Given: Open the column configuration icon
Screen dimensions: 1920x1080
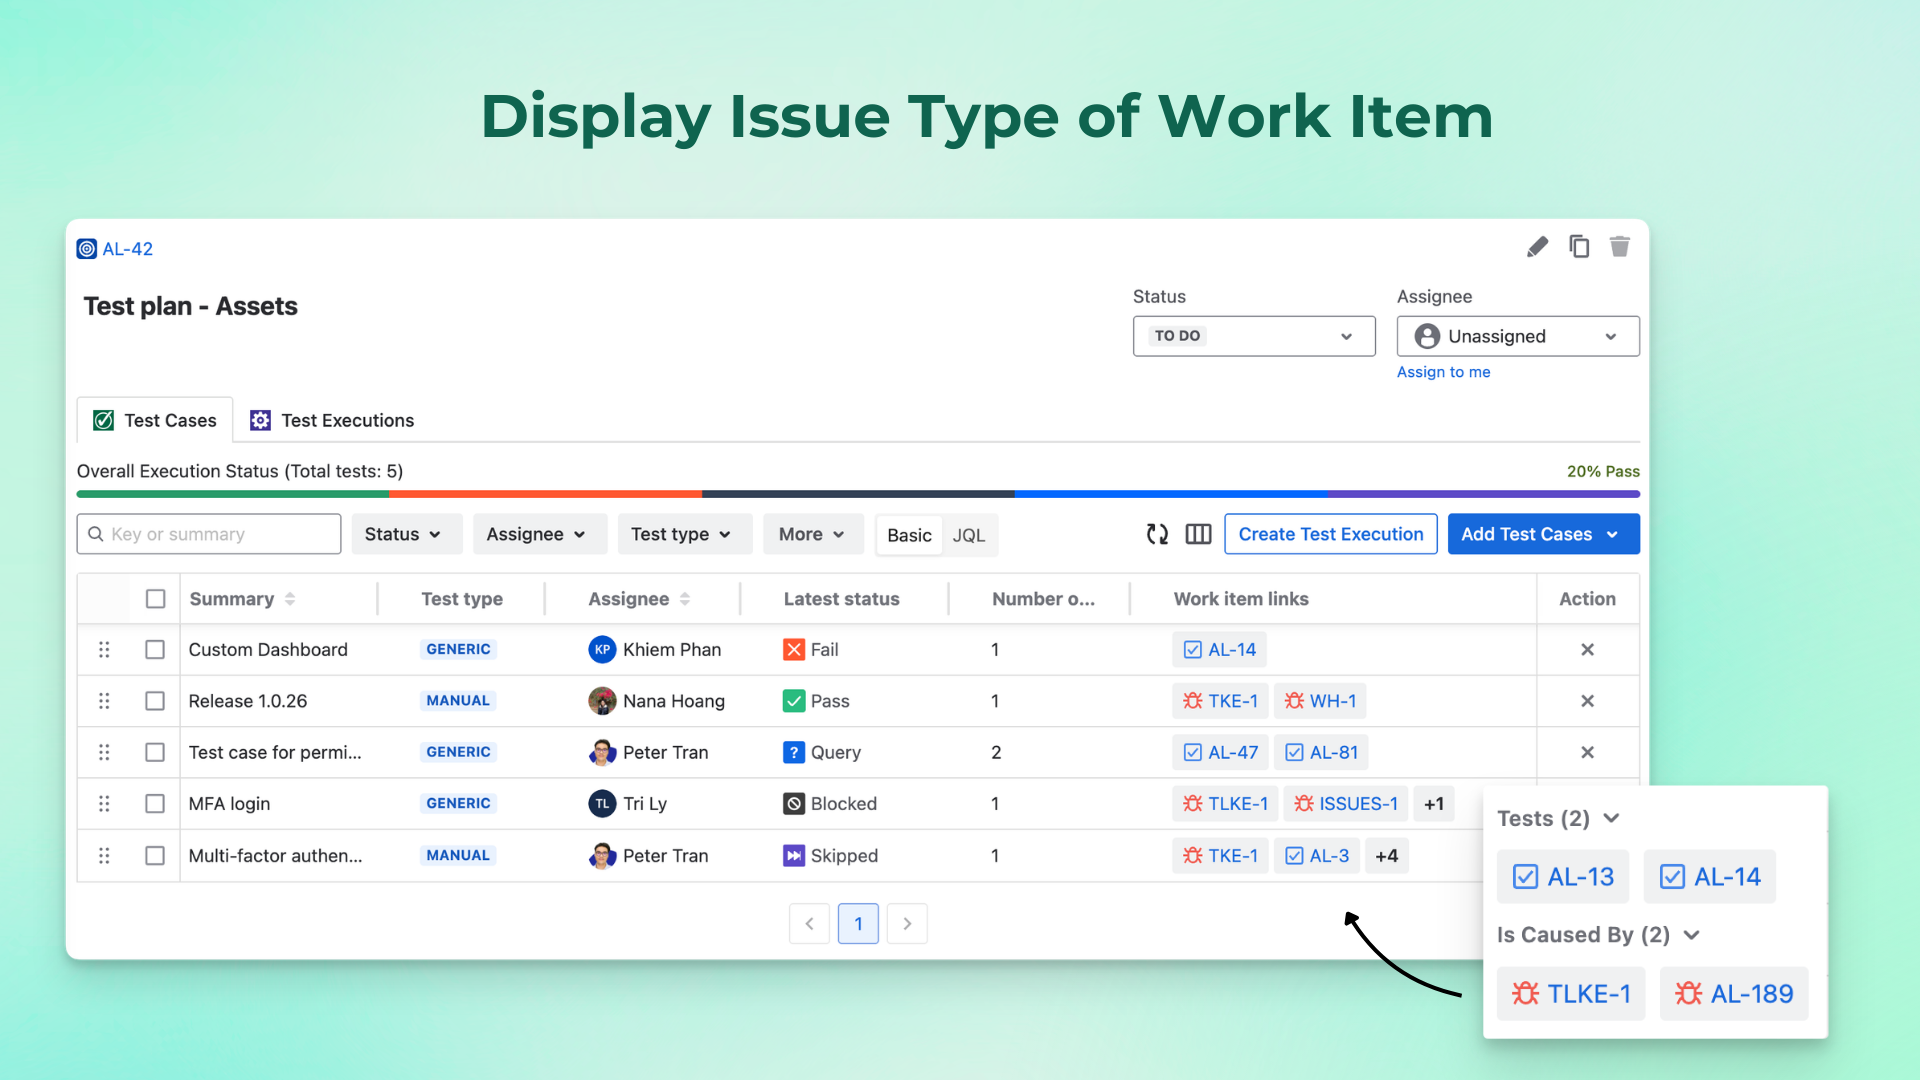Looking at the screenshot, I should 1198,534.
